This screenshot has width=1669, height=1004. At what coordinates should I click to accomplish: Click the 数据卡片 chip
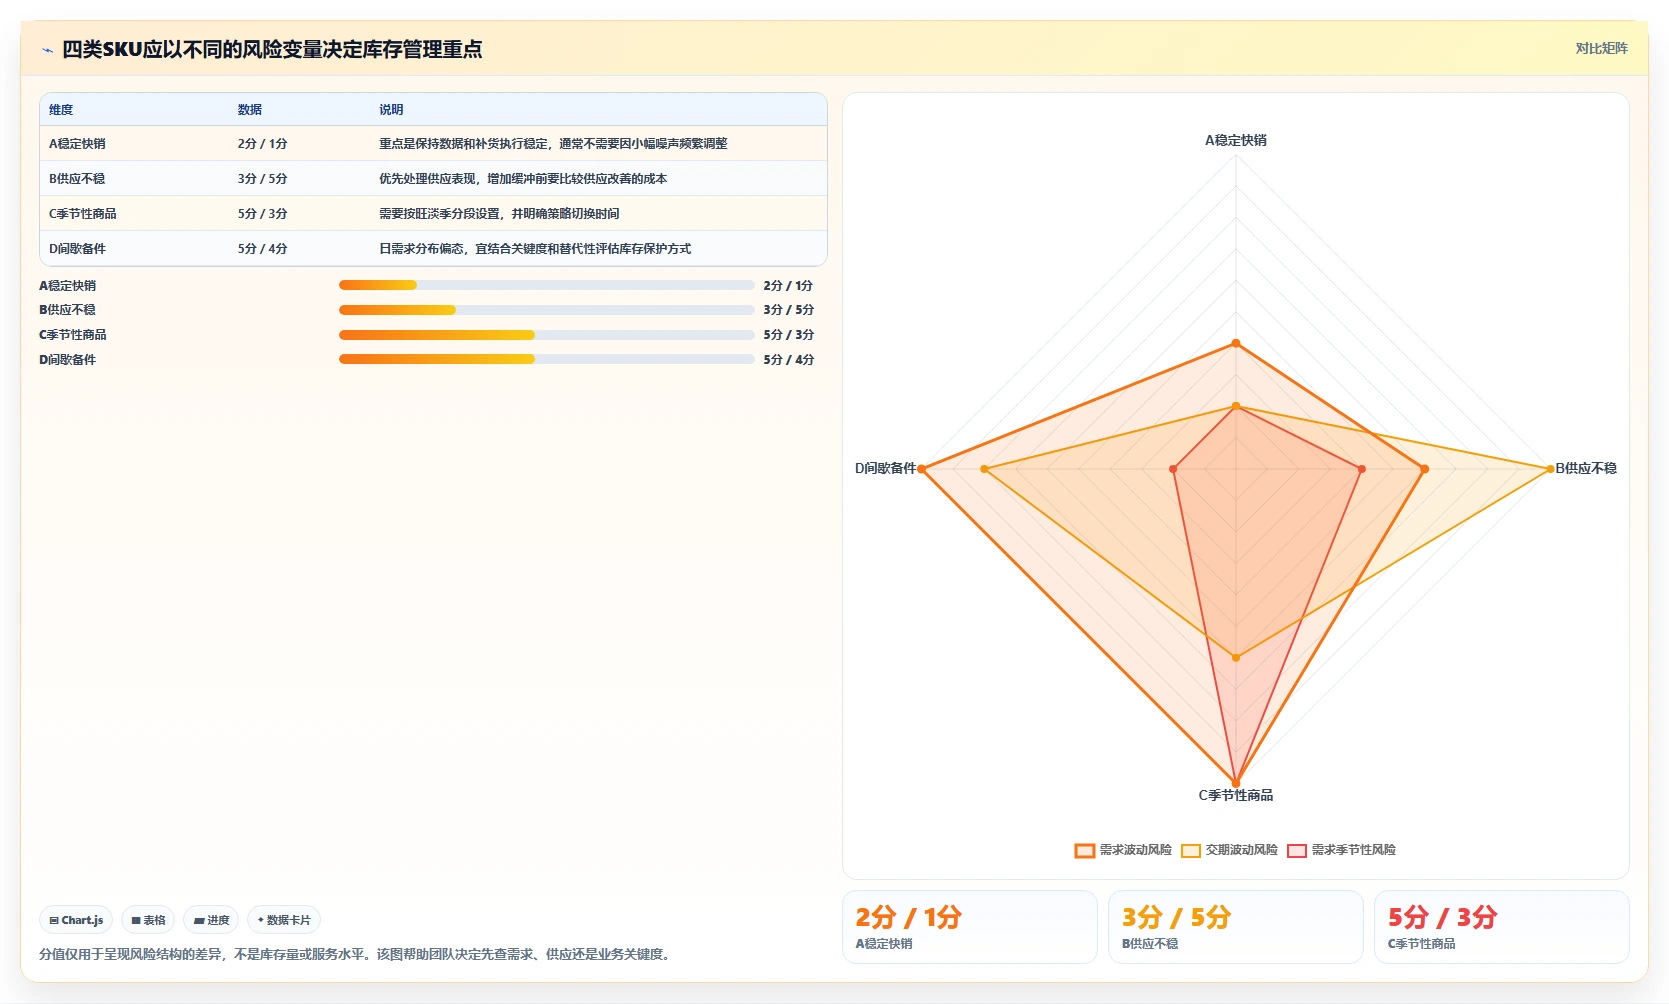284,920
